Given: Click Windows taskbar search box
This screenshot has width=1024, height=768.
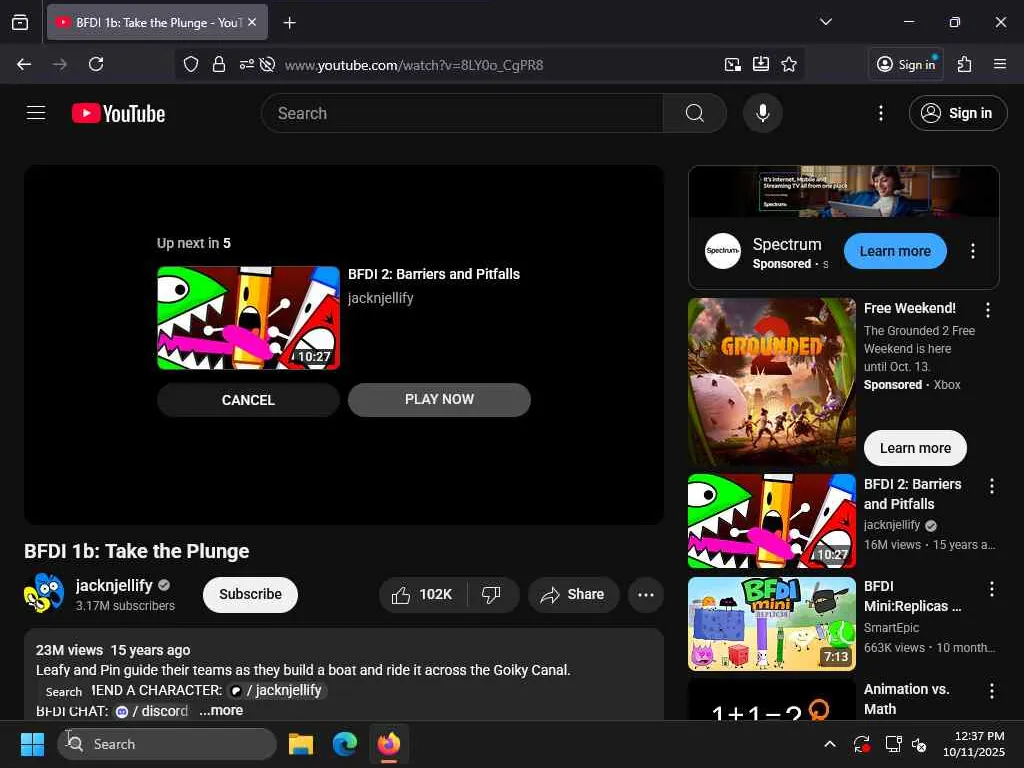Looking at the screenshot, I should (x=167, y=744).
